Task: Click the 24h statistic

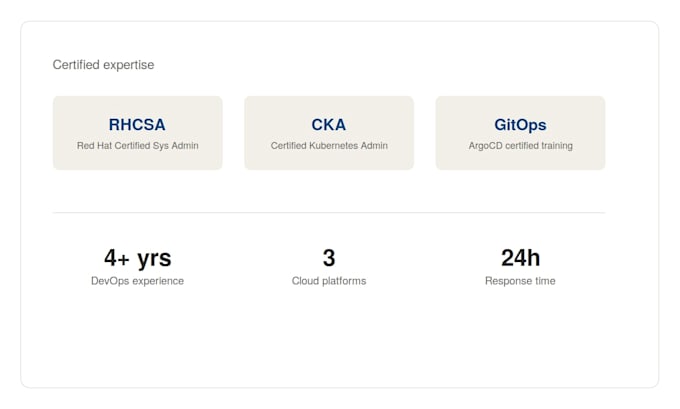Action: tap(520, 258)
